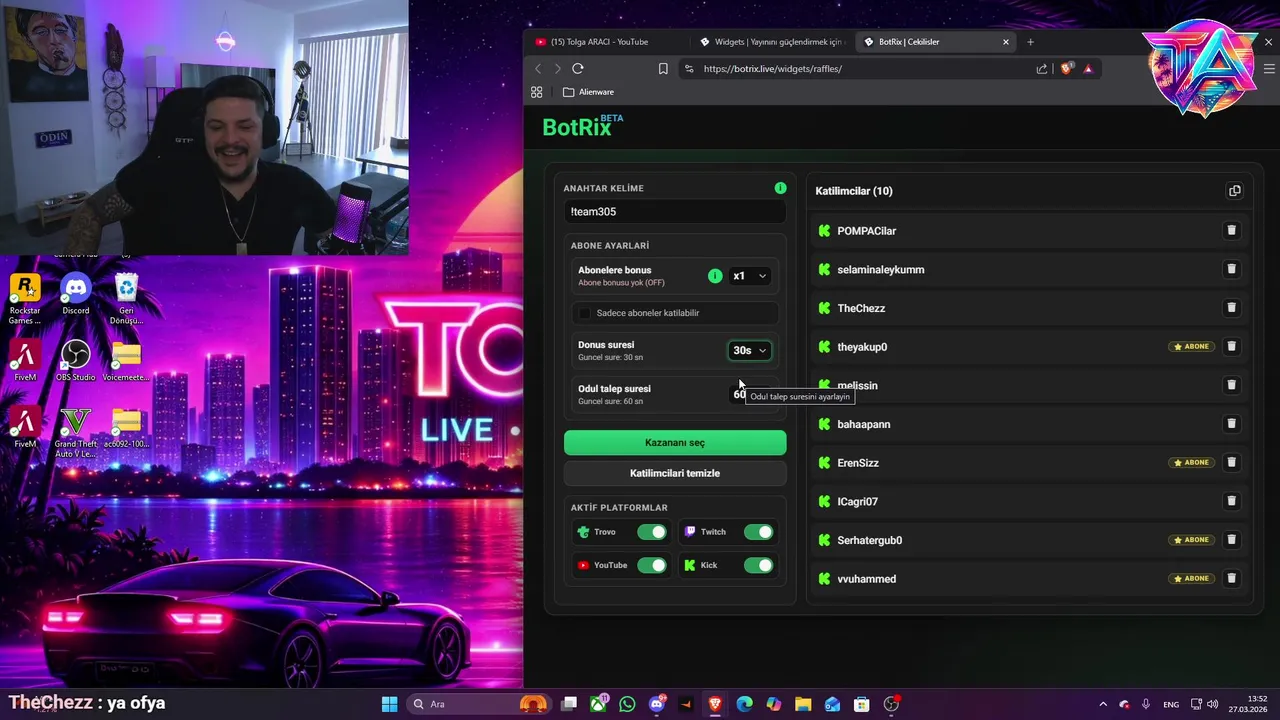Switch to the Widgets tab
The height and width of the screenshot is (720, 1280).
771,42
